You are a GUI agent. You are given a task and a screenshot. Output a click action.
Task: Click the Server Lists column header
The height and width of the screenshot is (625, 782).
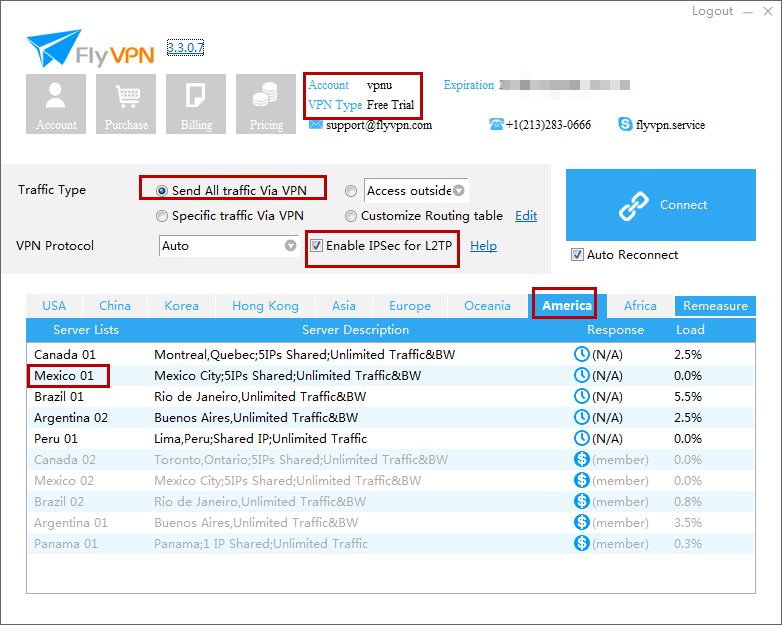pos(86,330)
